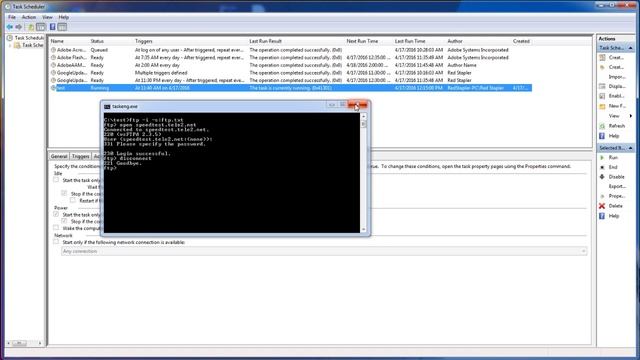
Task: Click the Export action
Action: 616,187
